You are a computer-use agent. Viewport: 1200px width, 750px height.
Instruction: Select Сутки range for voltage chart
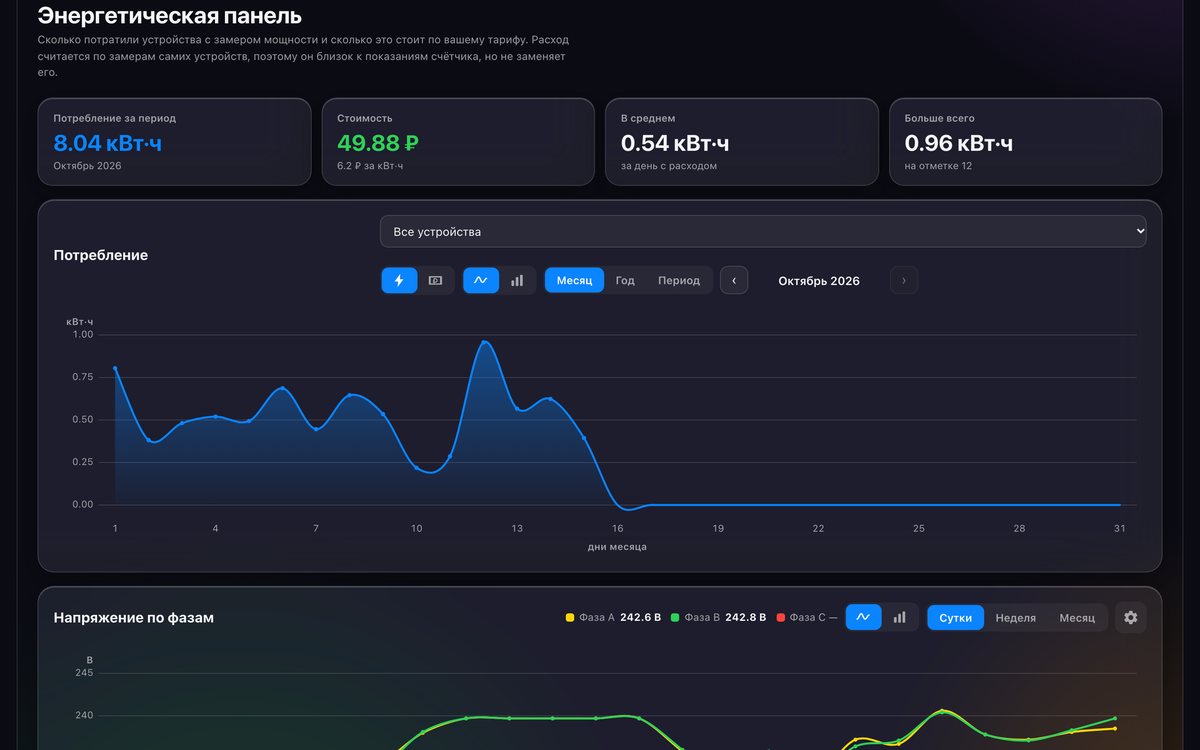956,617
